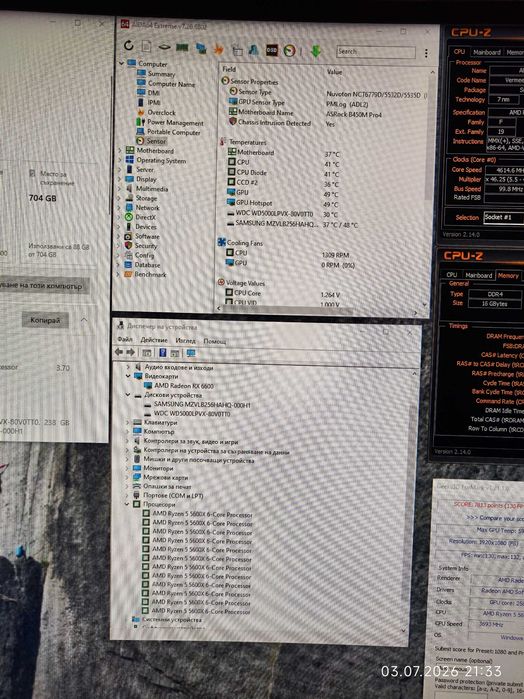
Task: Open the Действие menu in Device Manager
Action: pyautogui.click(x=154, y=340)
